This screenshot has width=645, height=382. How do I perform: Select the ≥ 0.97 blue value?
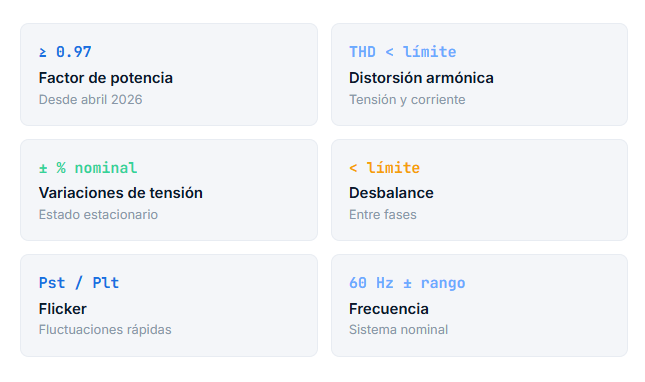(65, 52)
